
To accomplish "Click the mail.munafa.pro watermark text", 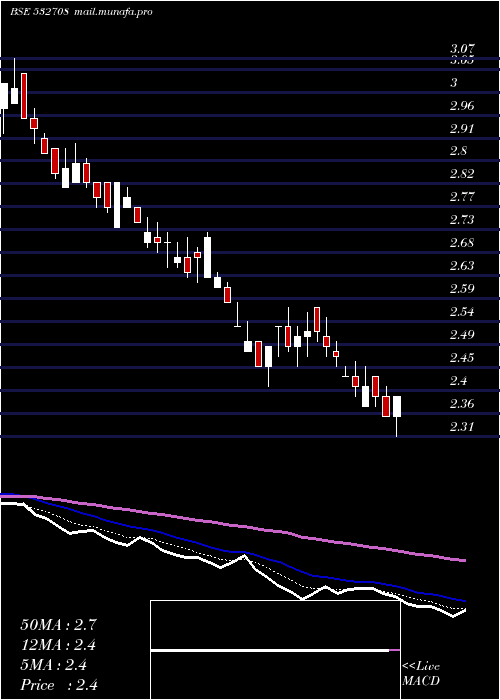I will coord(113,12).
